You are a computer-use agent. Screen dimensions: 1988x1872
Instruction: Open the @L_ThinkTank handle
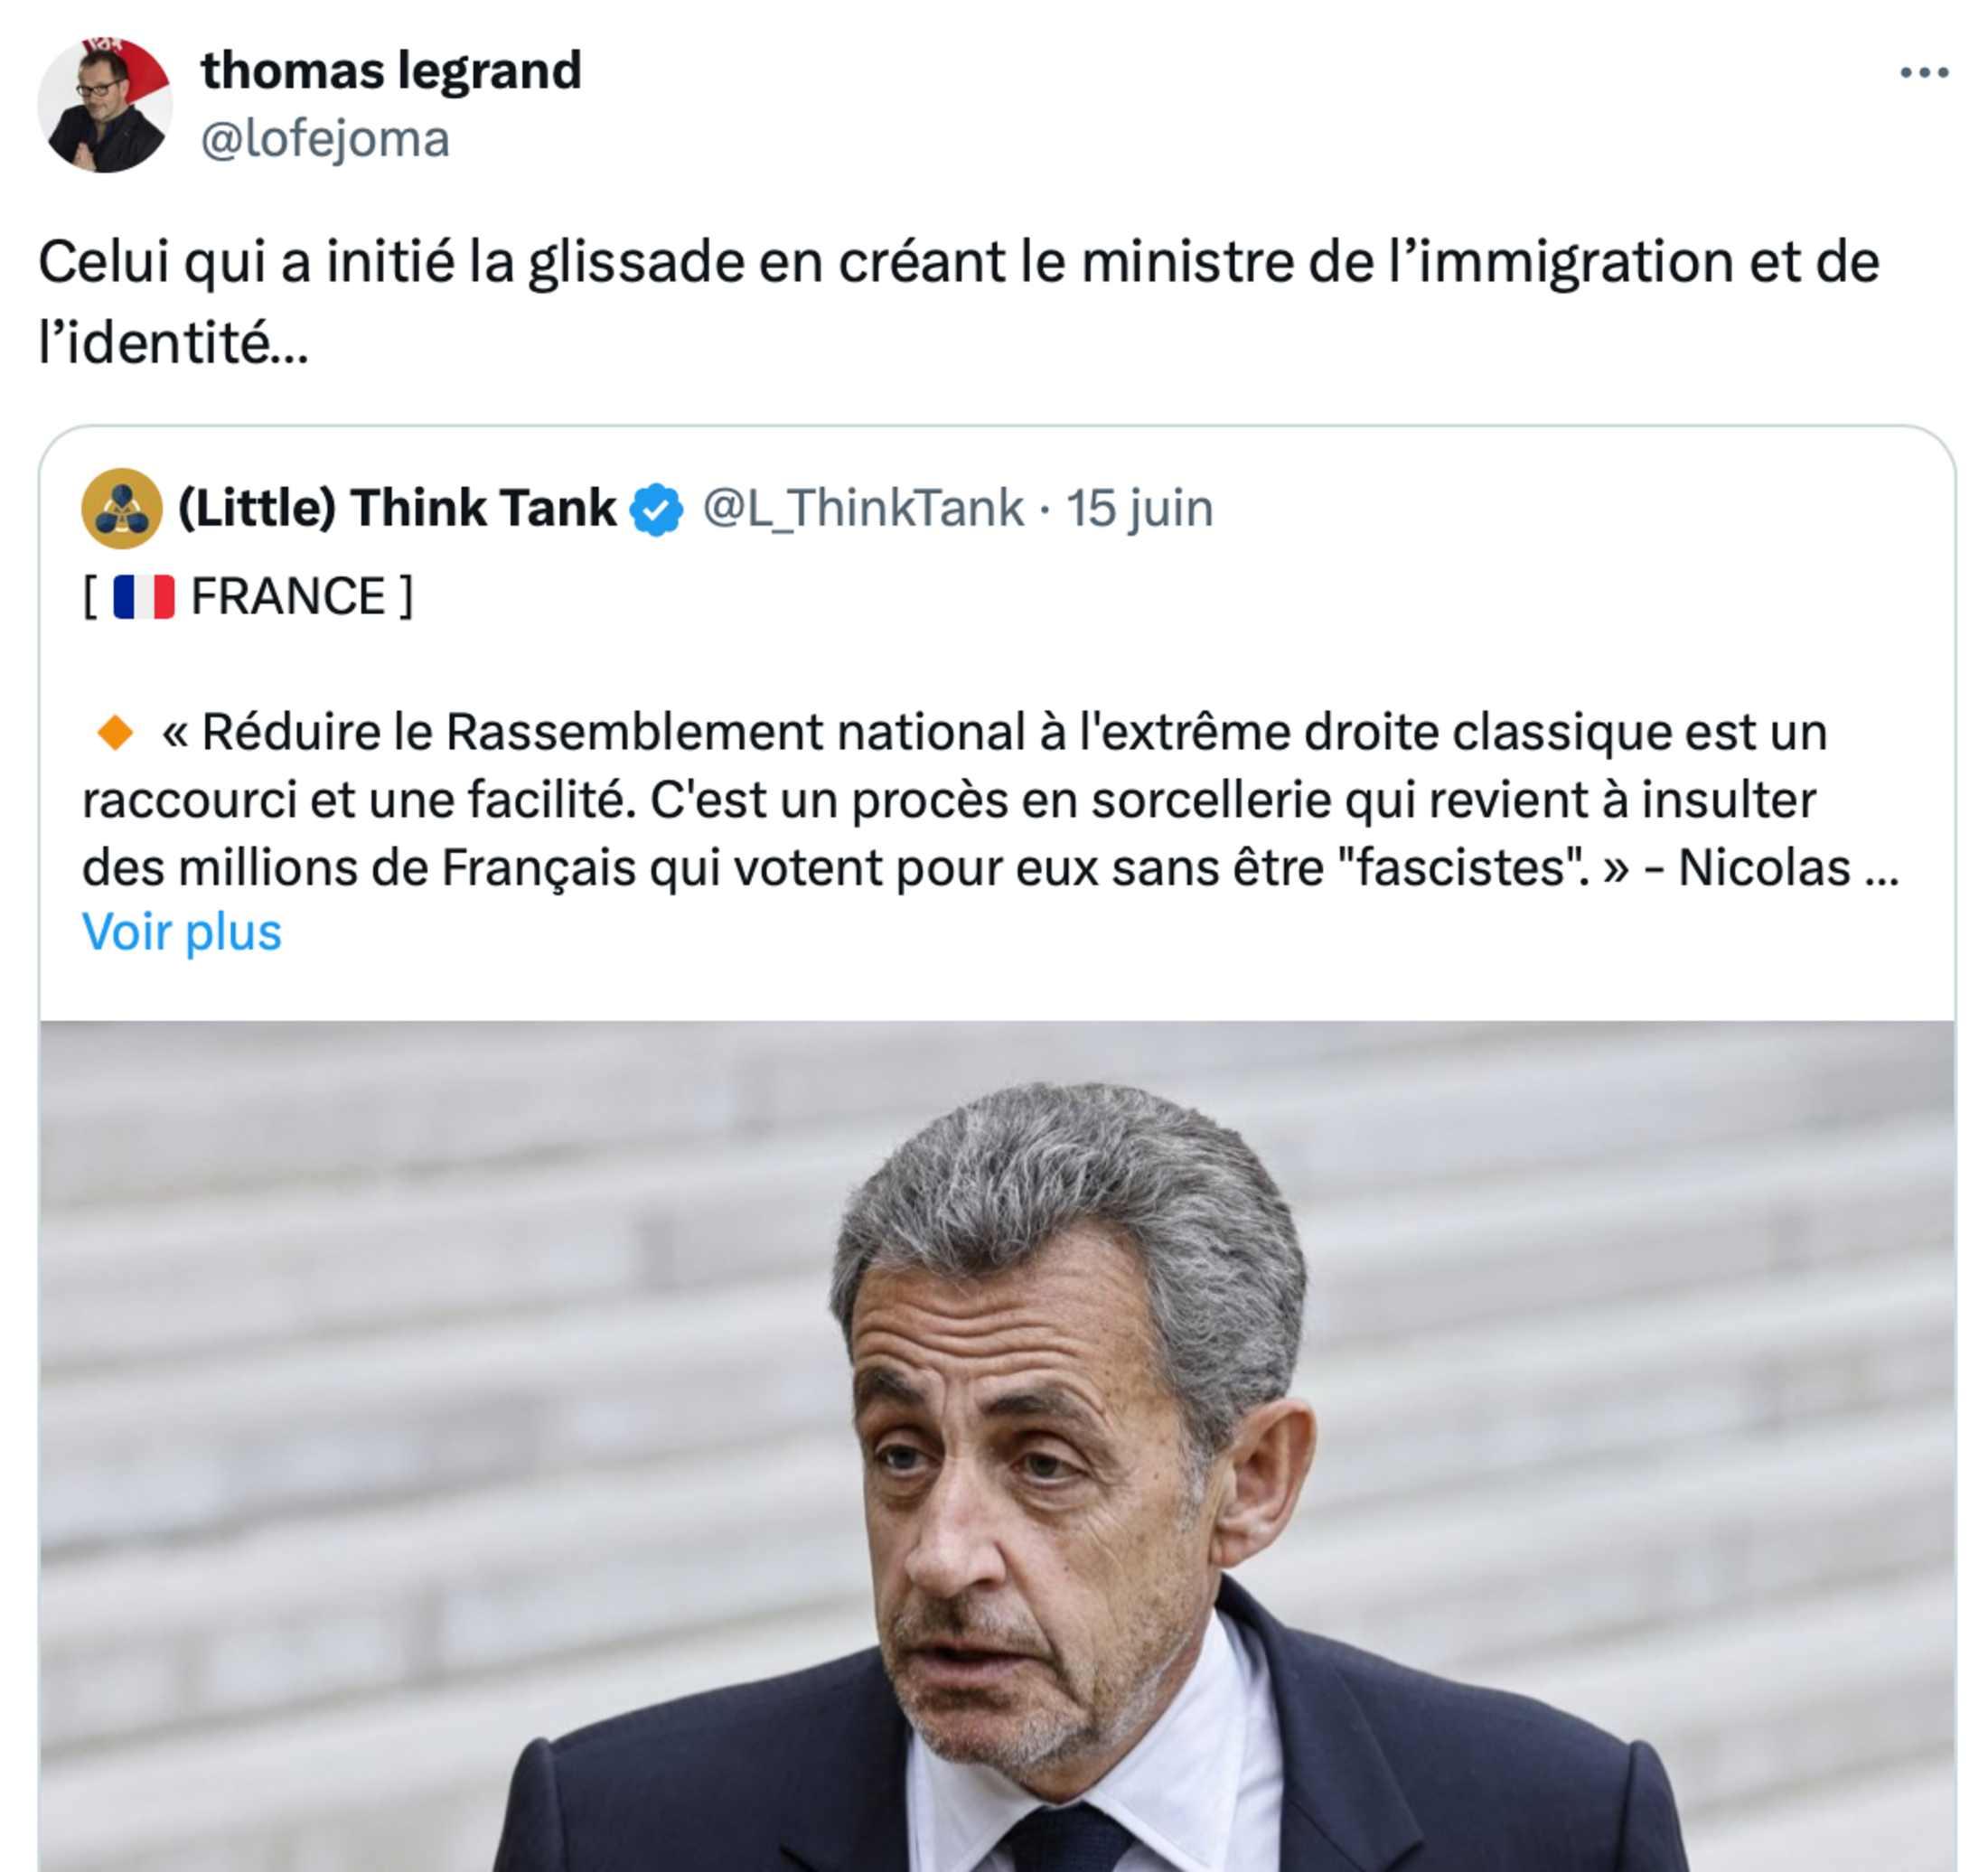point(863,508)
